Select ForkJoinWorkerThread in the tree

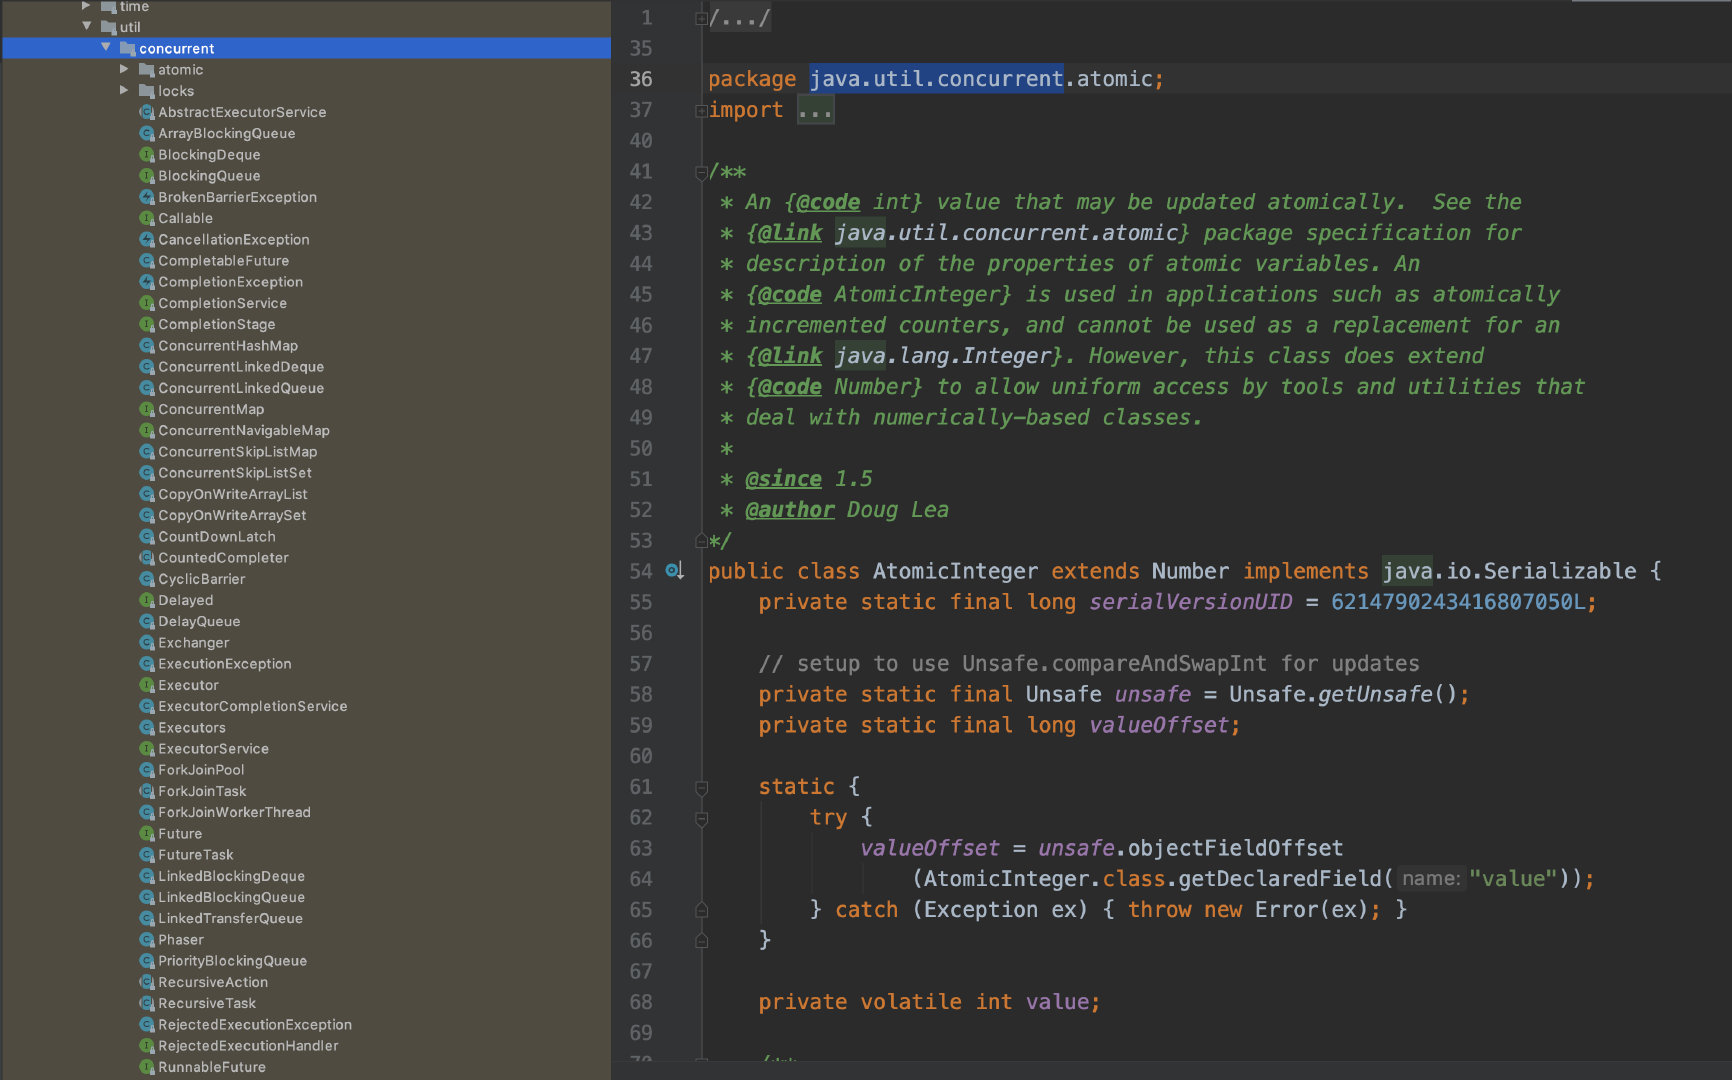pyautogui.click(x=234, y=812)
